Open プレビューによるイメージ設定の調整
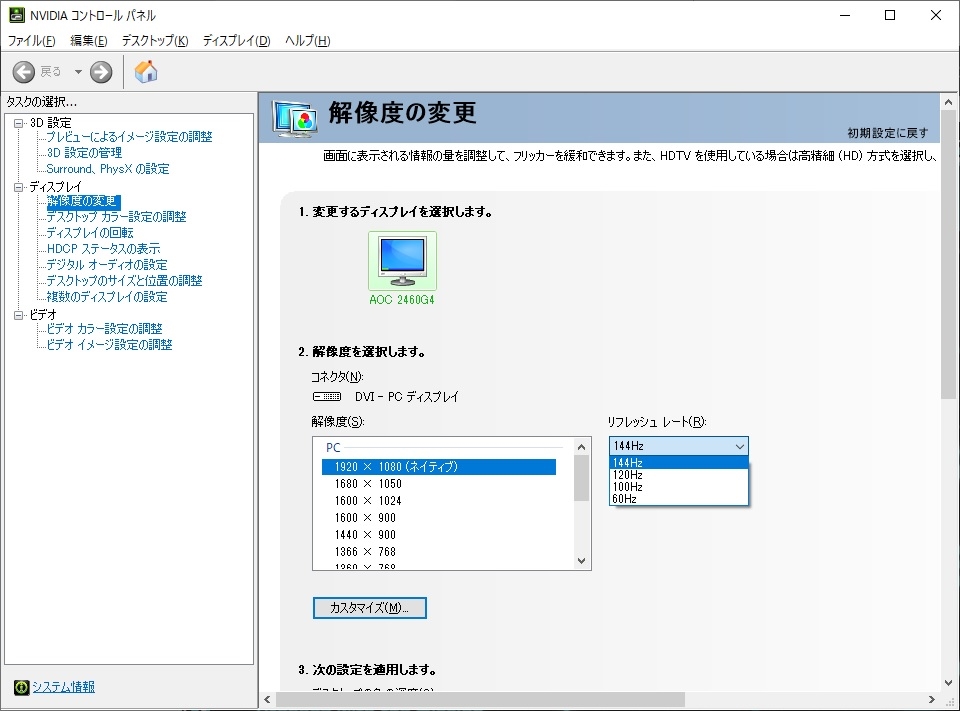The width and height of the screenshot is (960, 711). click(x=129, y=137)
